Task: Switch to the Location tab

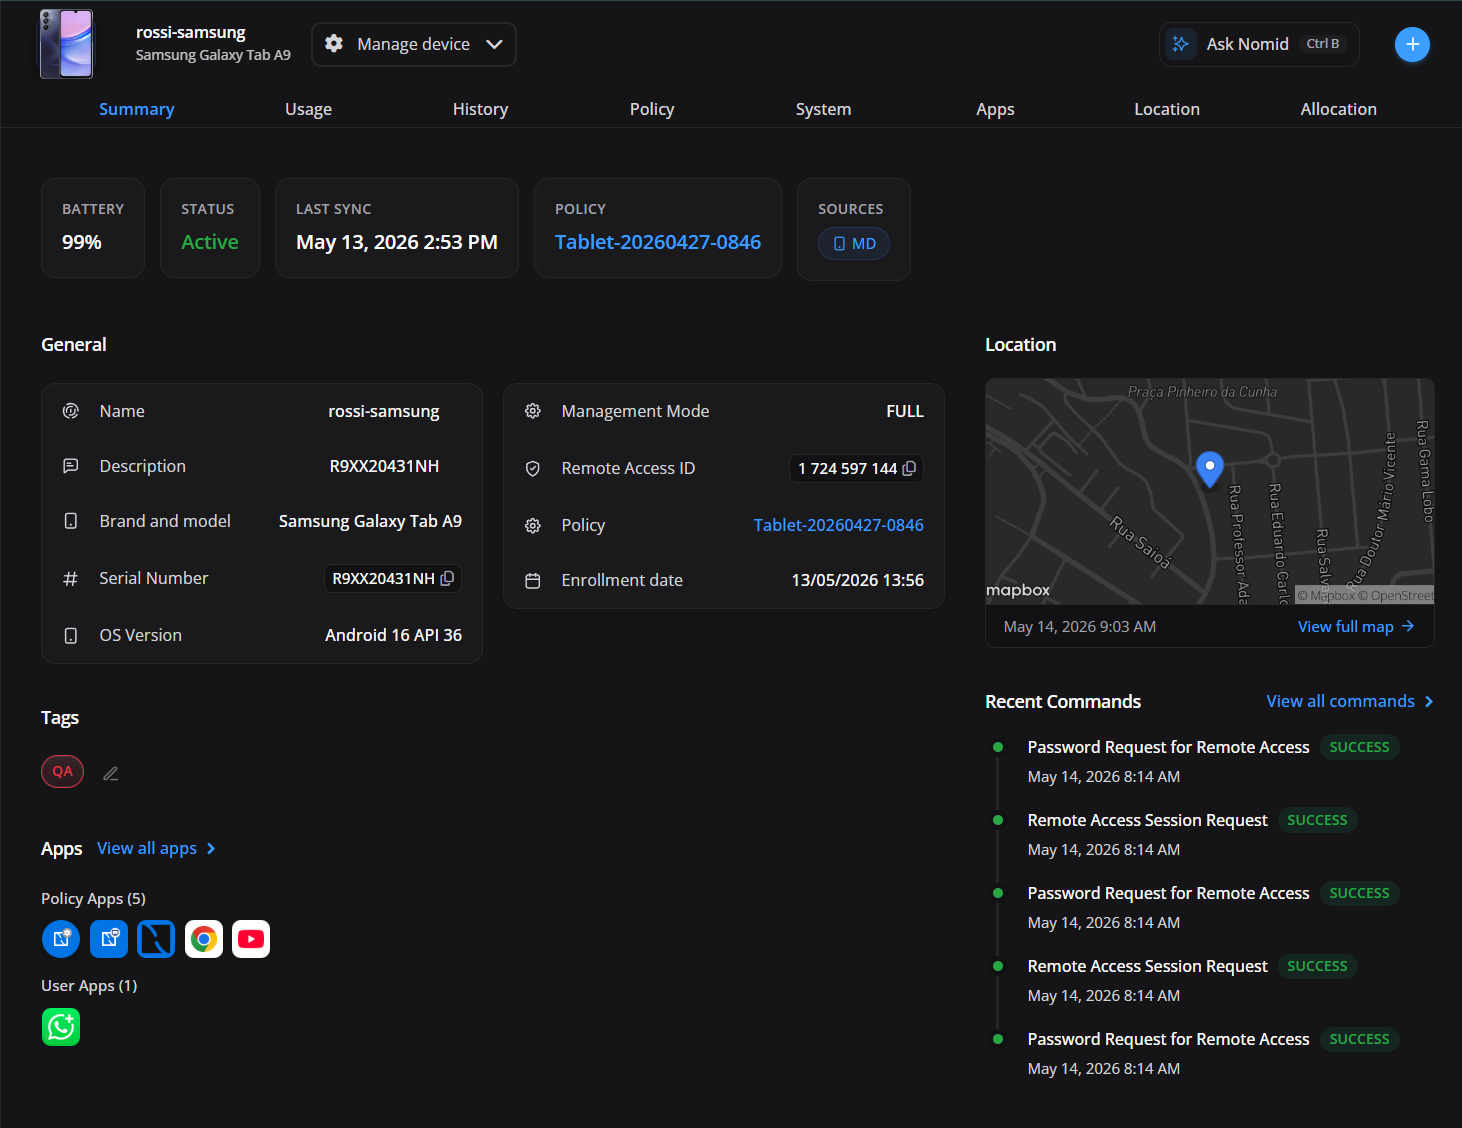Action: coord(1167,109)
